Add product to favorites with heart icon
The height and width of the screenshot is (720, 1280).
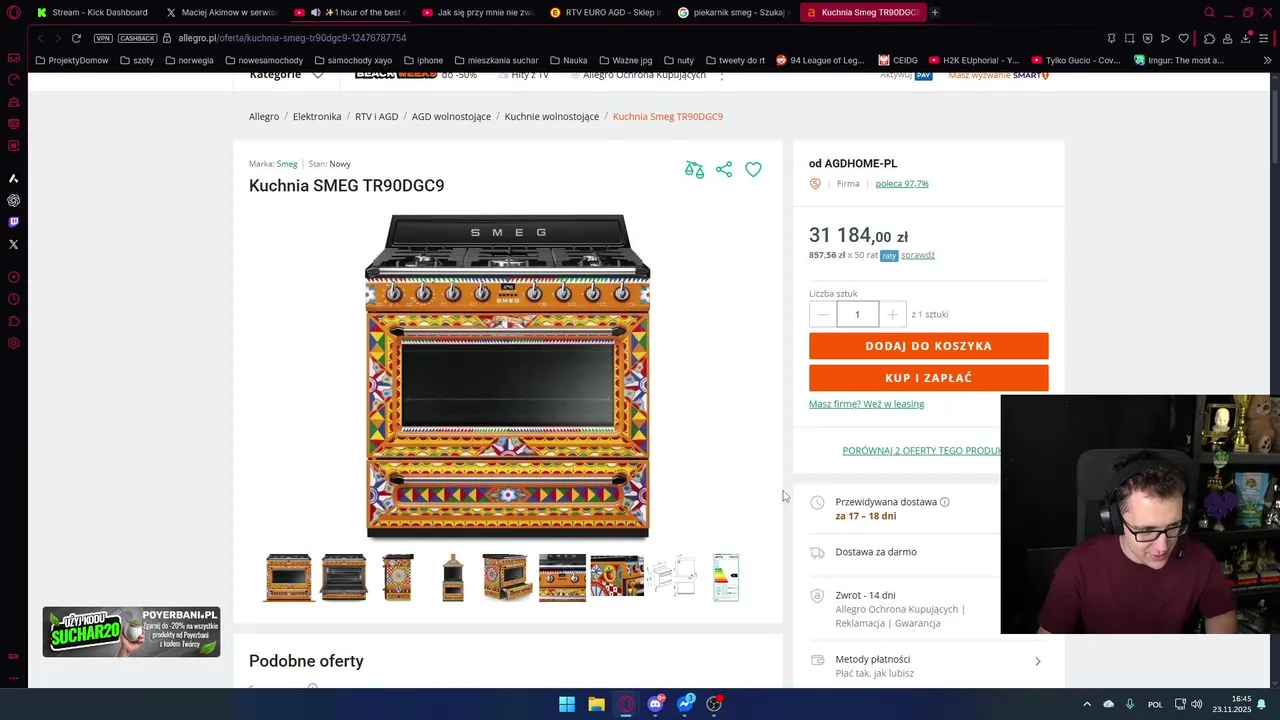[x=753, y=170]
